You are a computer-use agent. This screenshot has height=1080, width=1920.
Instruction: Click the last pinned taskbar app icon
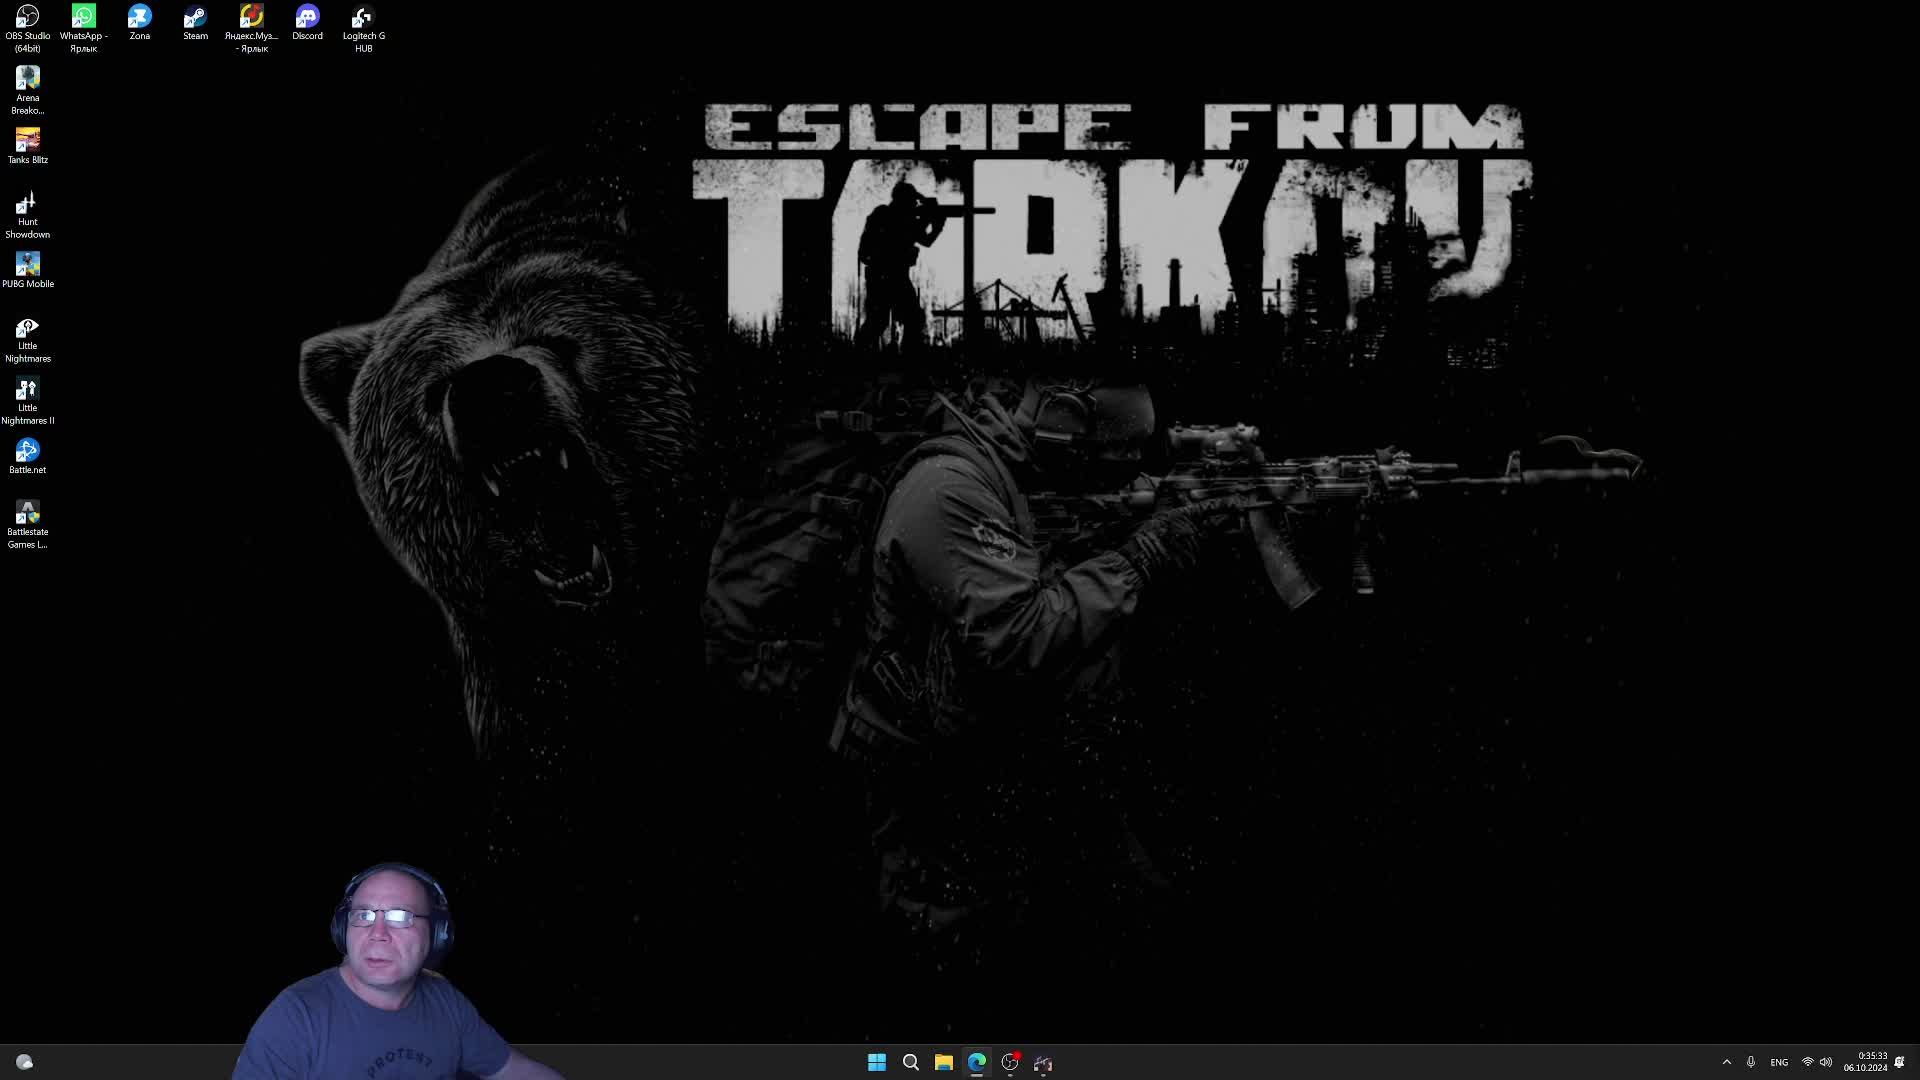pos(1043,1062)
